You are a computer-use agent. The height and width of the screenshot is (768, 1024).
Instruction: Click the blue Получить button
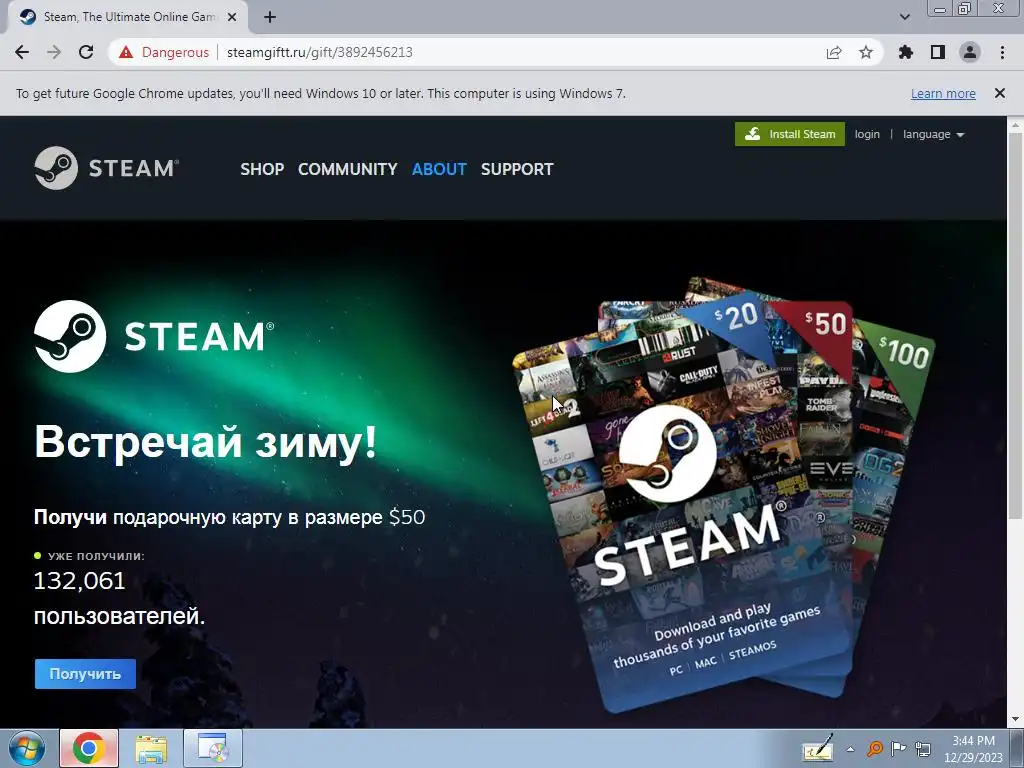click(x=86, y=674)
